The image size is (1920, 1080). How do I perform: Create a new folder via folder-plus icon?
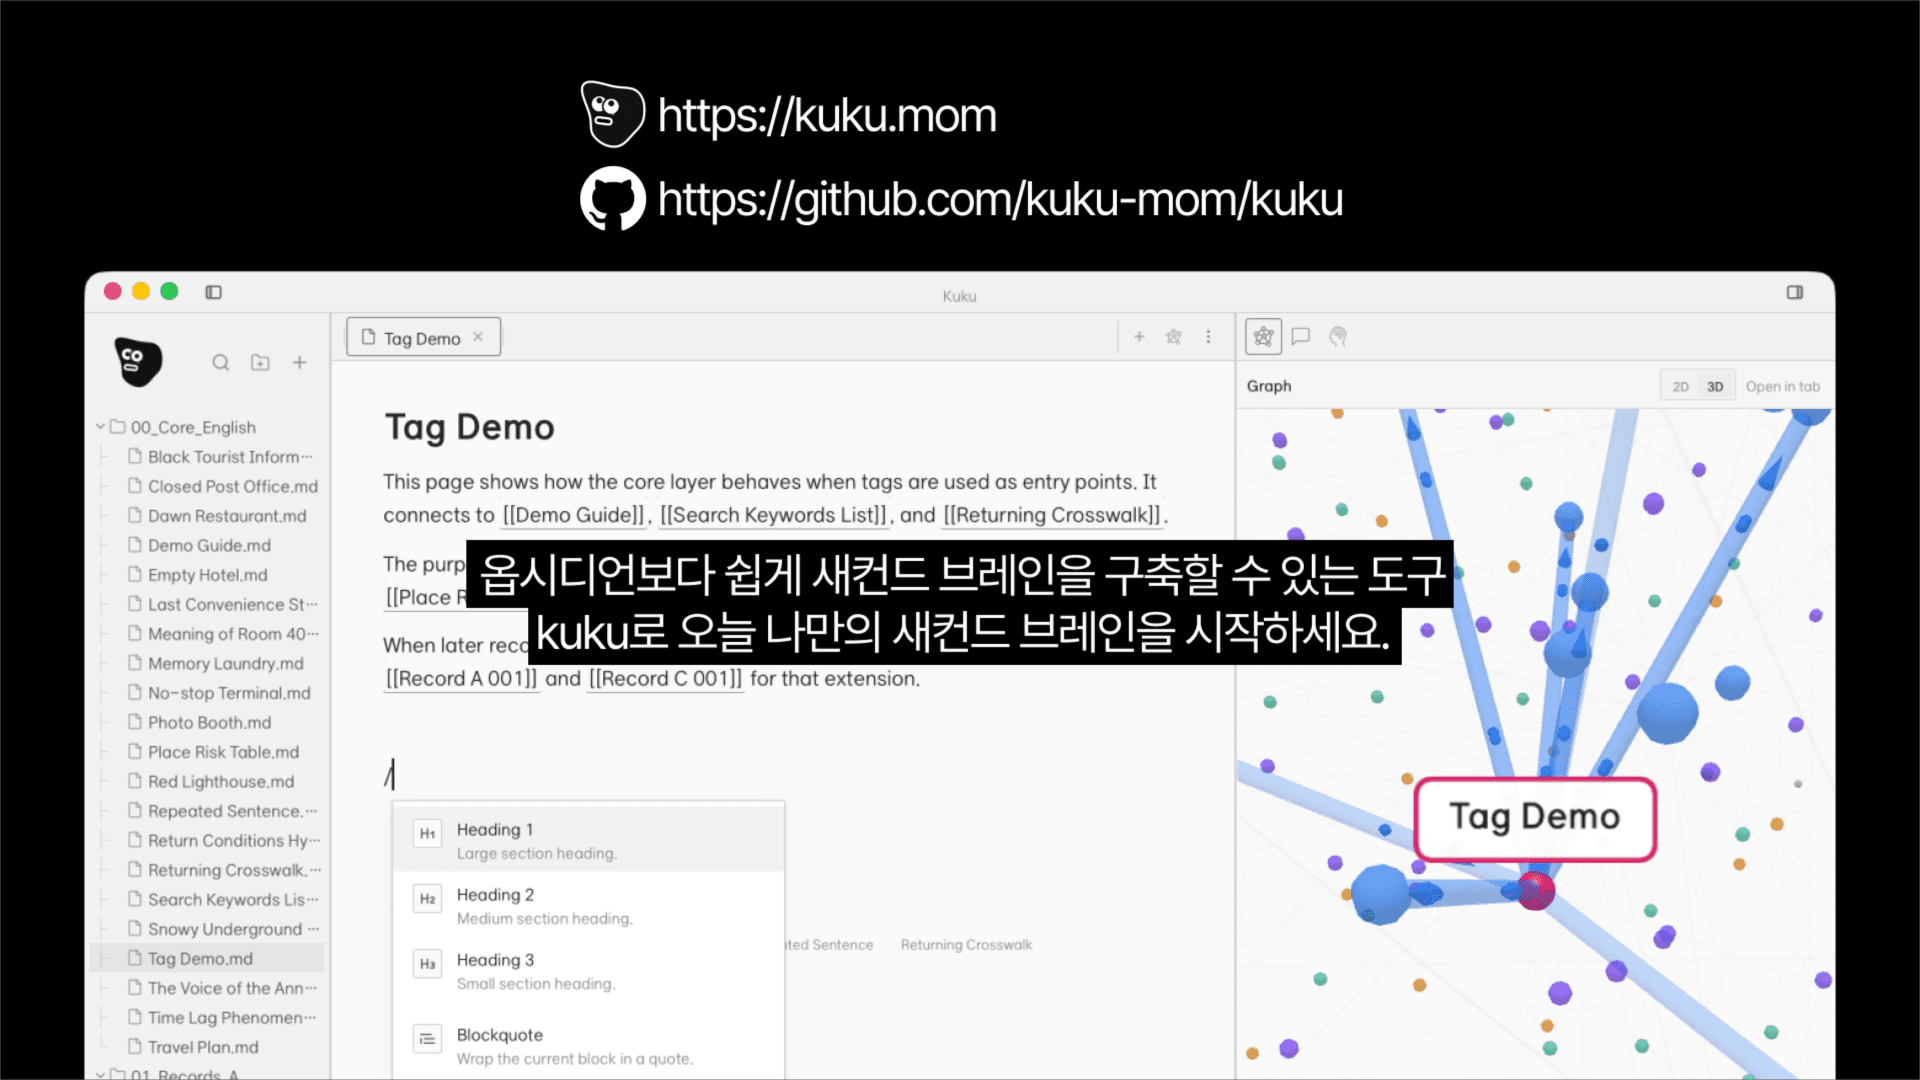(260, 363)
